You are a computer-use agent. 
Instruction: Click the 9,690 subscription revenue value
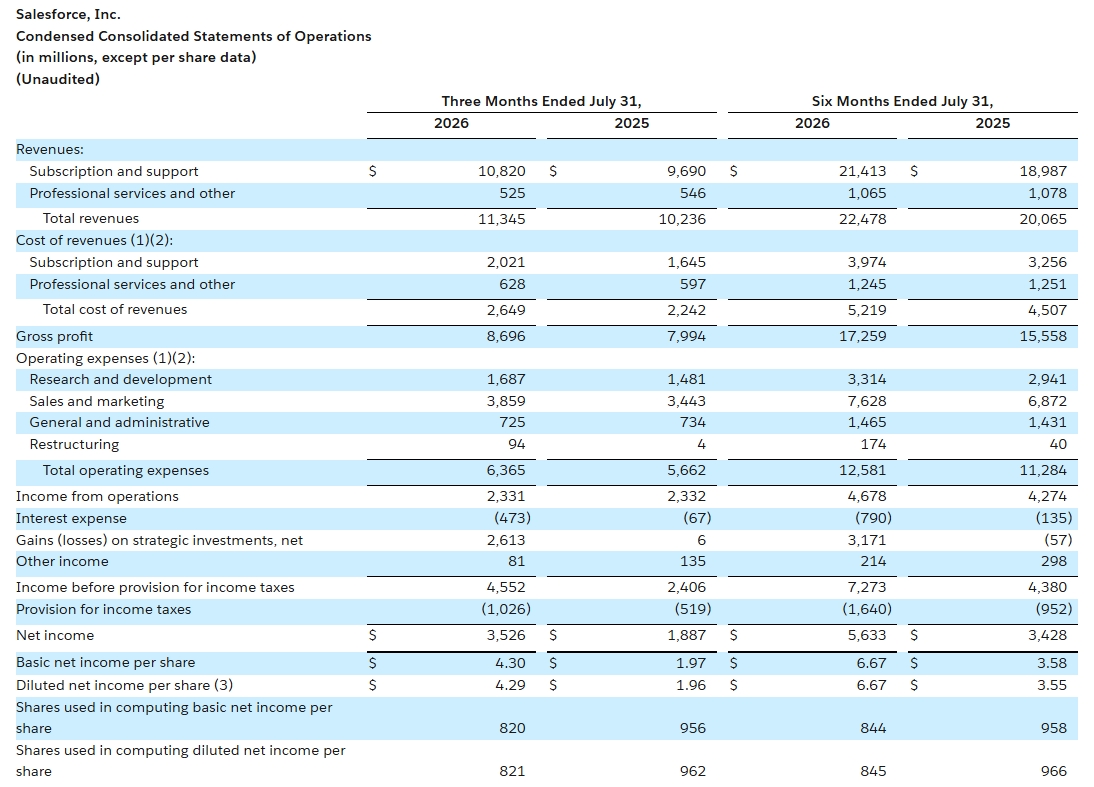(x=687, y=171)
